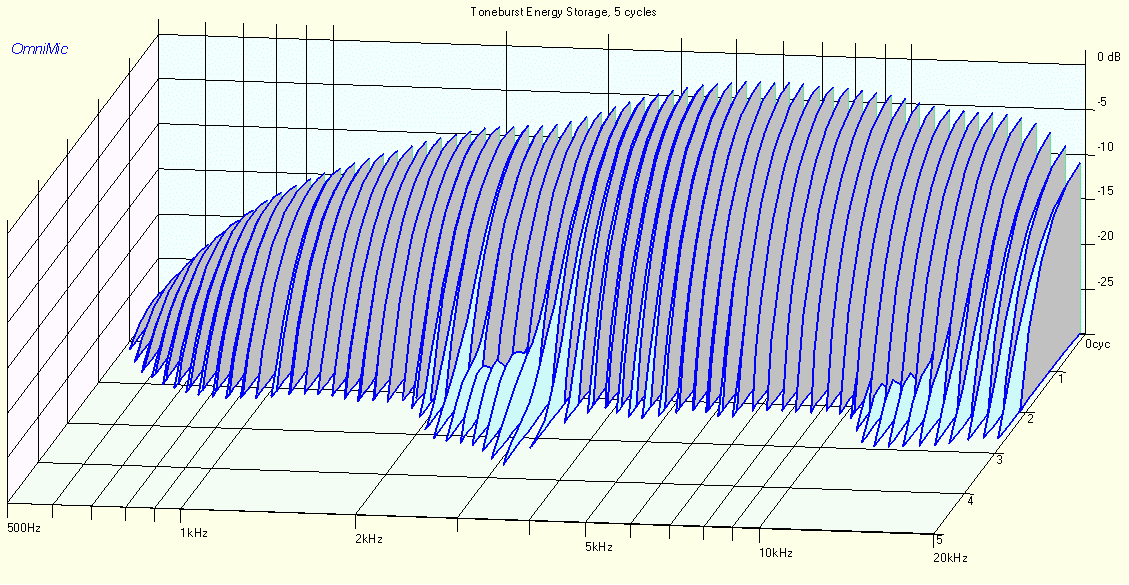Click the 0cyc cycle axis label

pyautogui.click(x=1099, y=344)
